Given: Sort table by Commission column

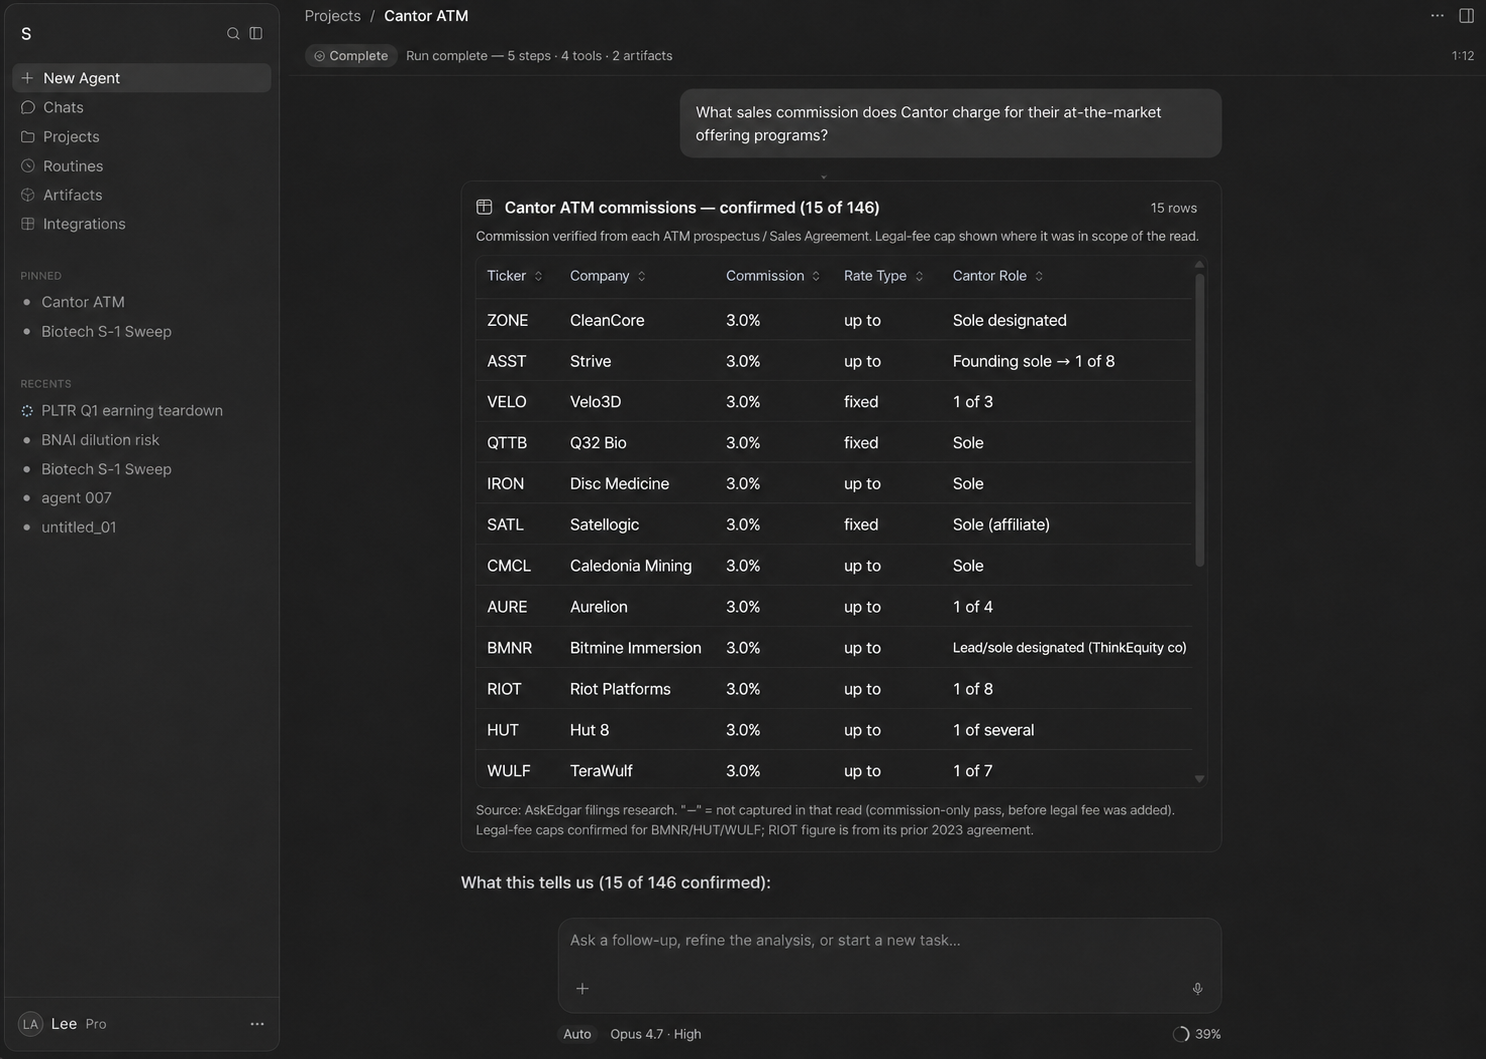Looking at the screenshot, I should coord(773,276).
